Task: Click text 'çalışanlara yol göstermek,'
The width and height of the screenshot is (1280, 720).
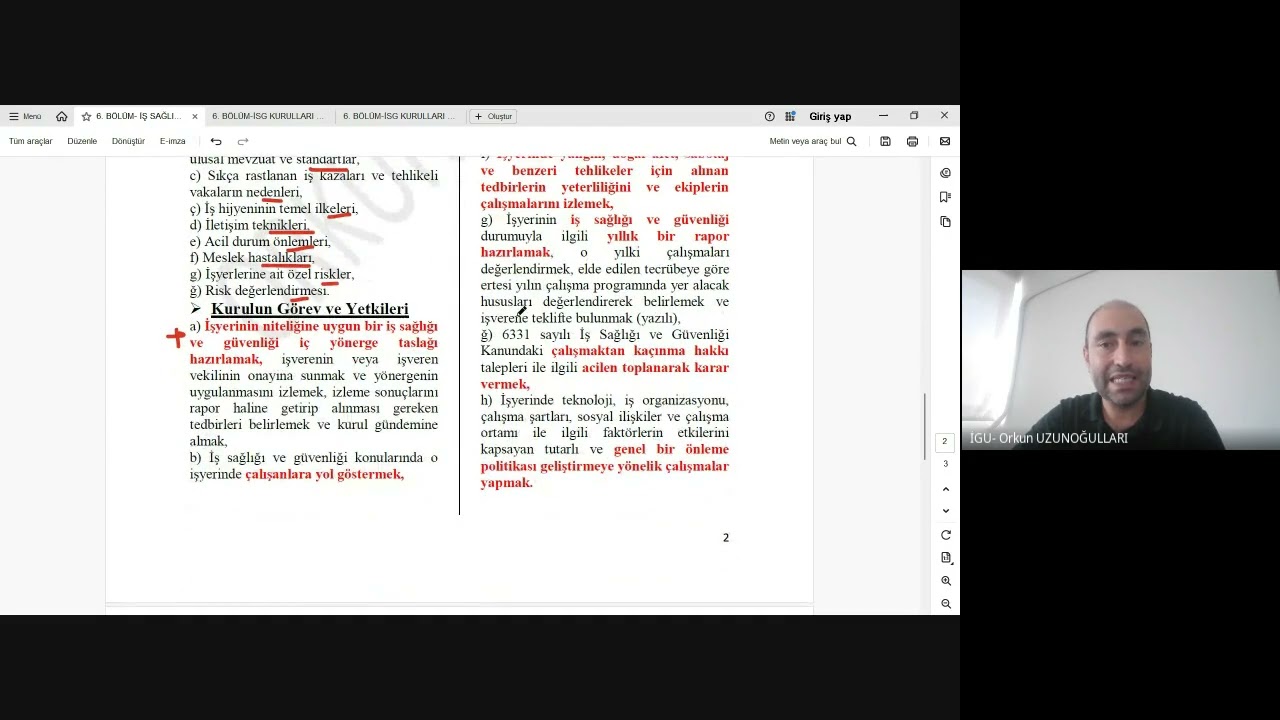Action: tap(324, 474)
